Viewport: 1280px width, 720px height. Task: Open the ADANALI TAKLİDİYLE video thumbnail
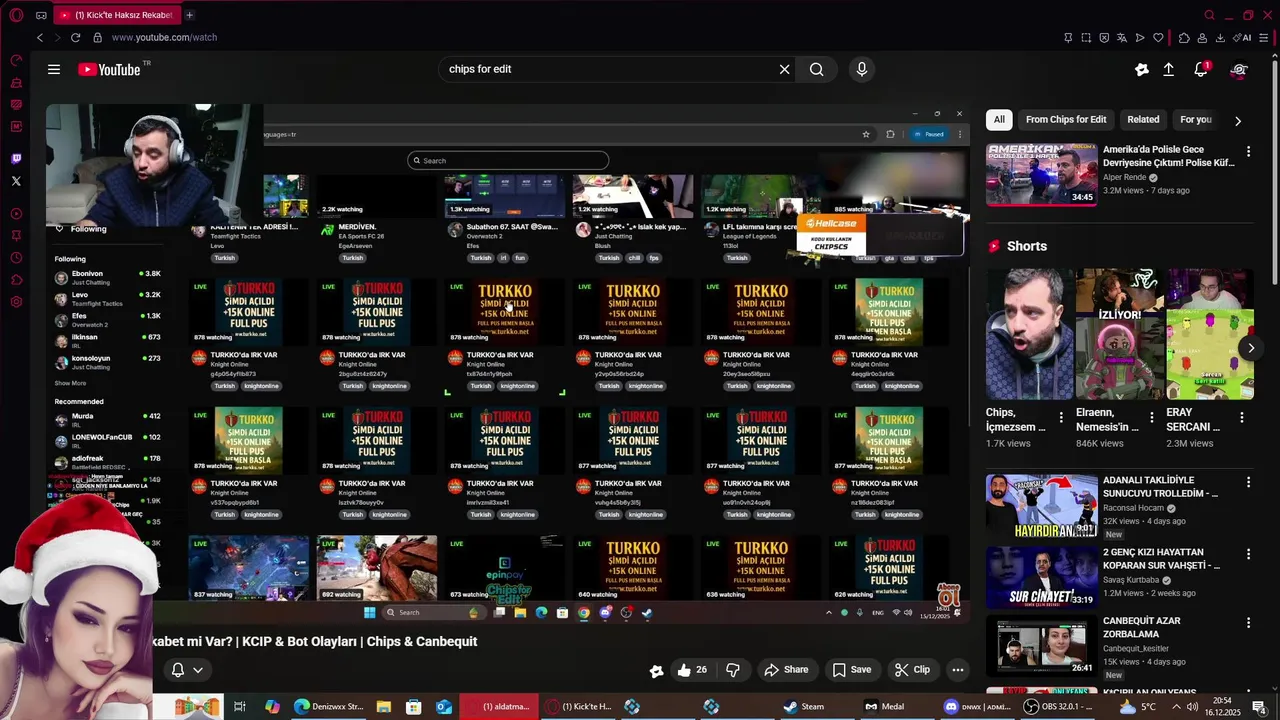(1041, 506)
